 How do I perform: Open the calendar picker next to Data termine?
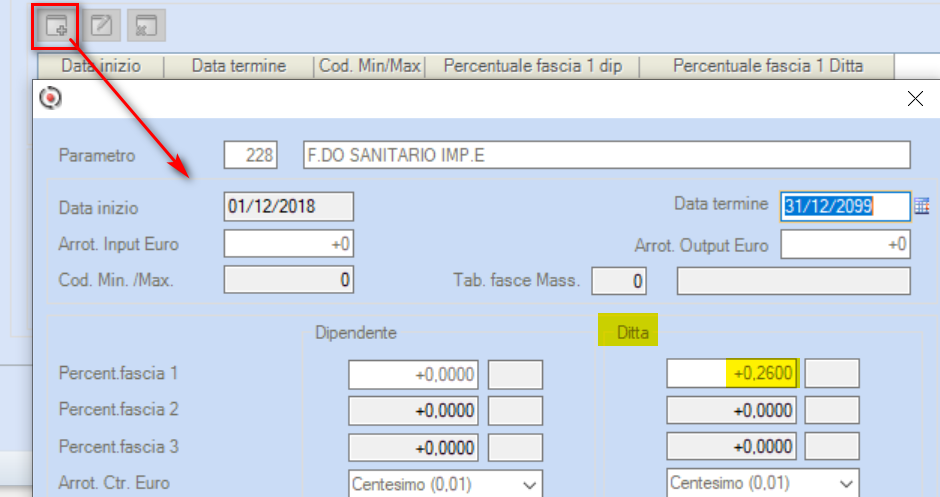click(x=921, y=206)
